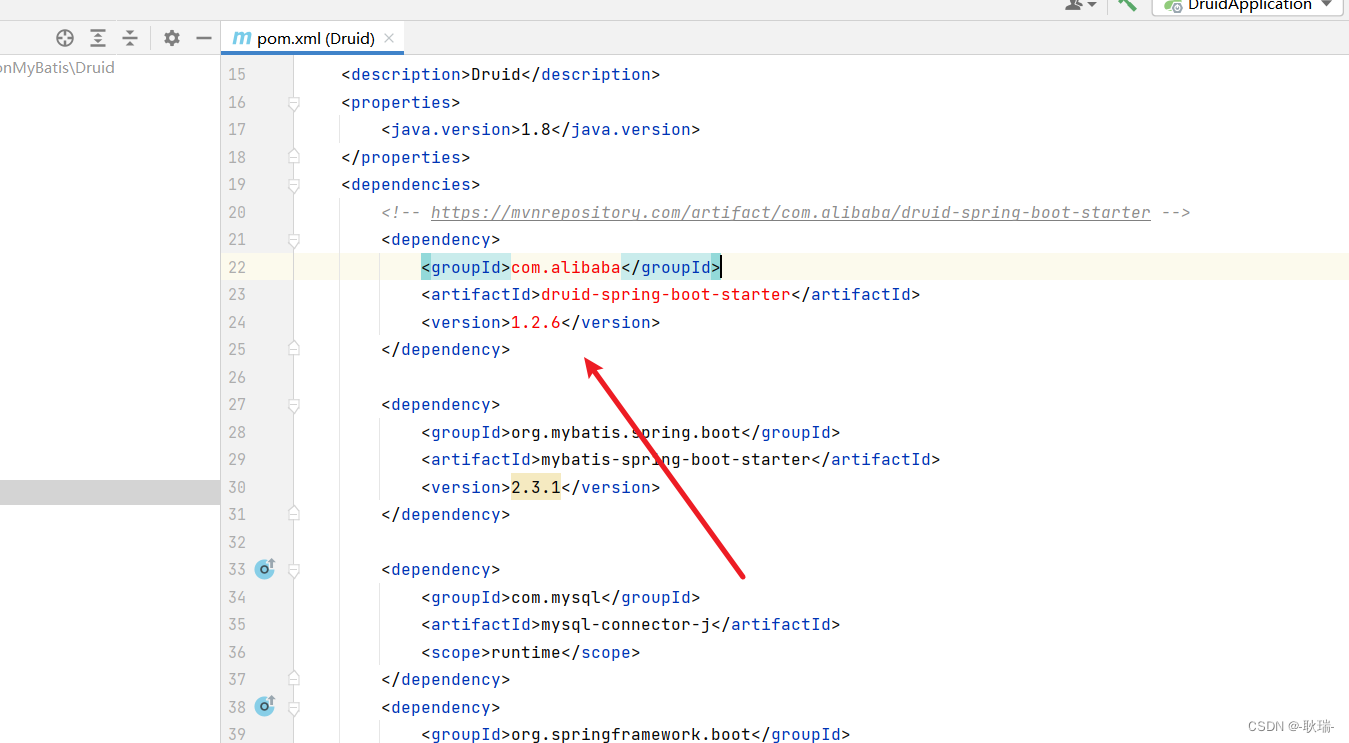Click the Collapse All icon in Project panel
The image size is (1349, 743).
point(130,38)
